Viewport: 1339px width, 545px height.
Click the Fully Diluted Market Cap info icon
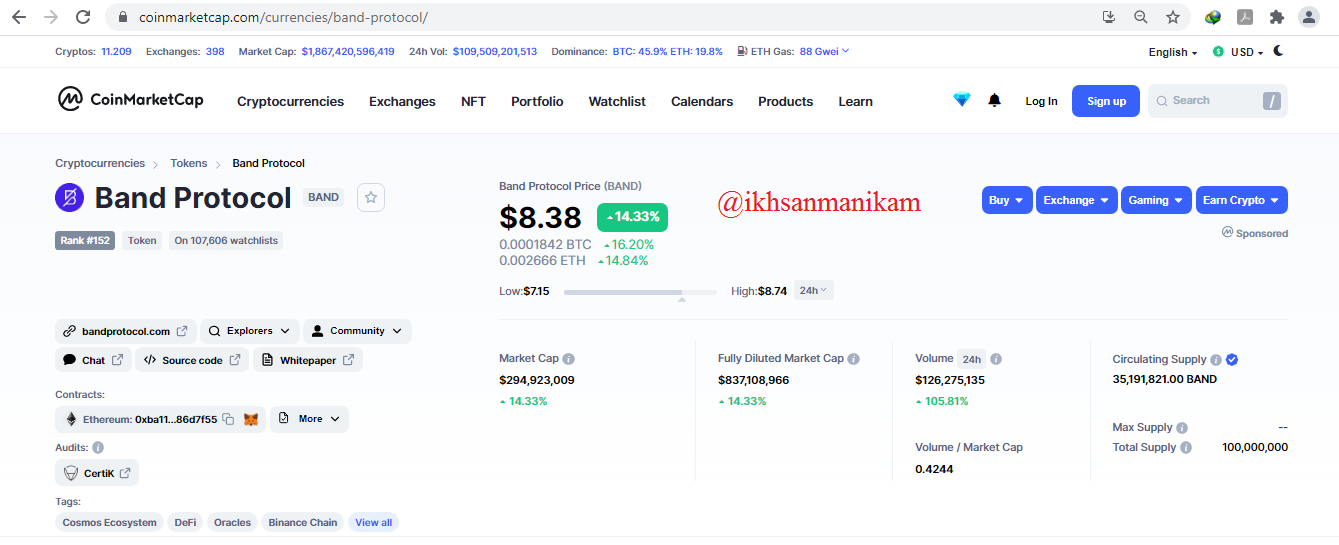click(853, 359)
